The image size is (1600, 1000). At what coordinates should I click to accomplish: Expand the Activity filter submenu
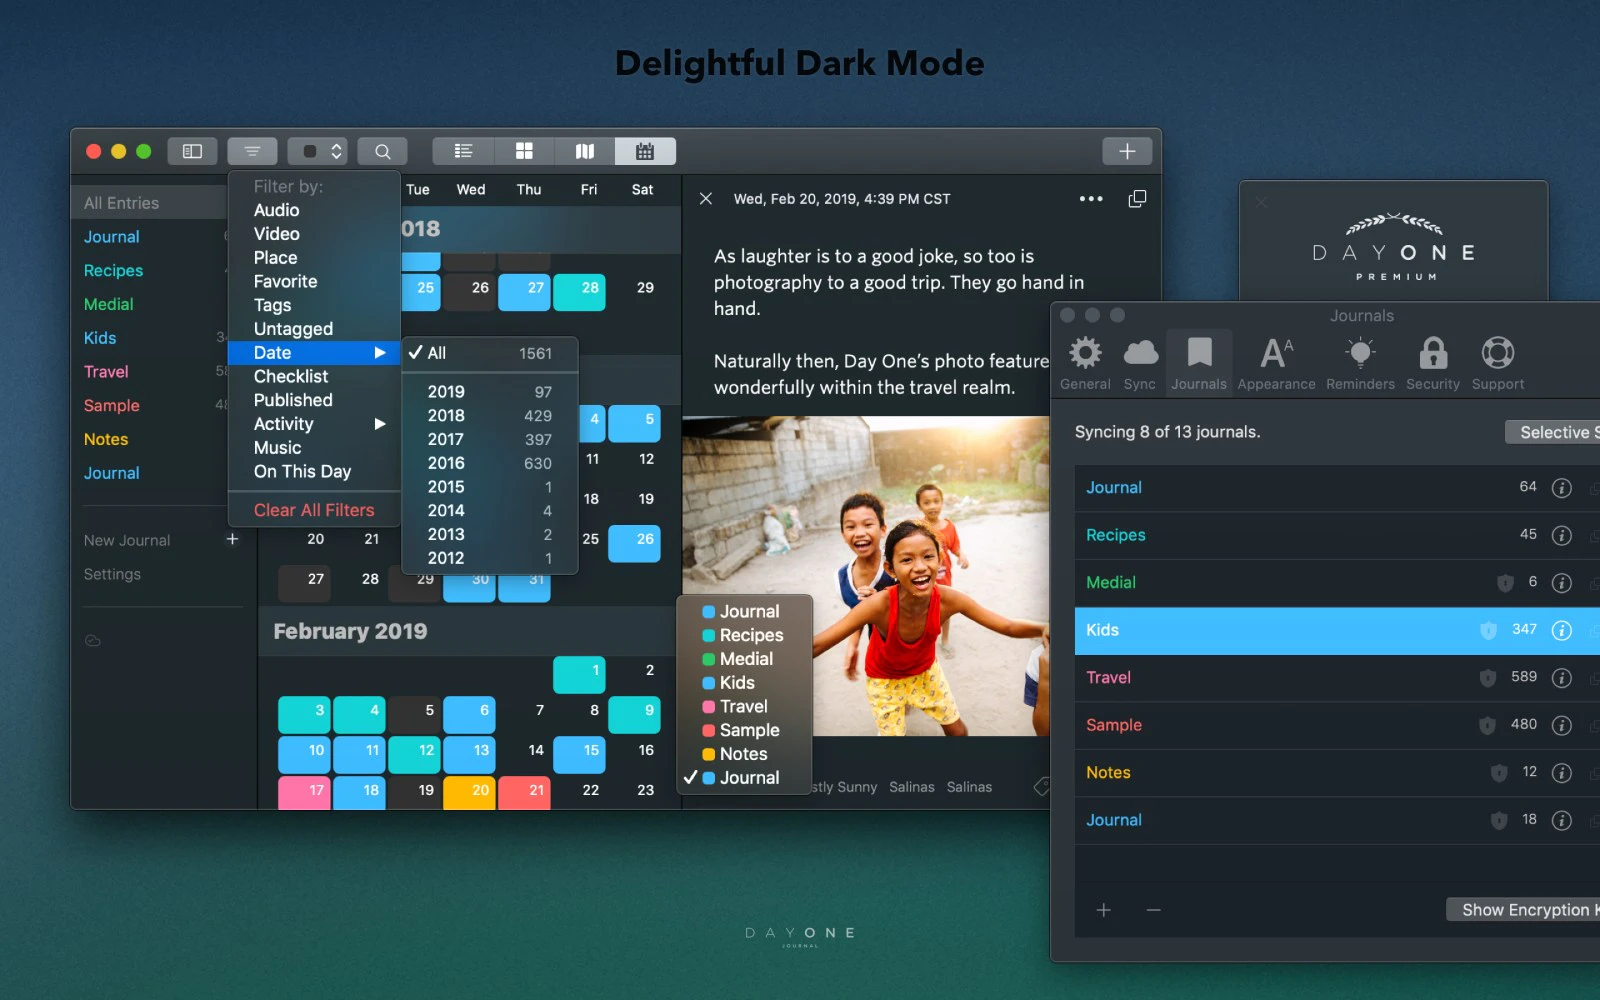pos(379,423)
